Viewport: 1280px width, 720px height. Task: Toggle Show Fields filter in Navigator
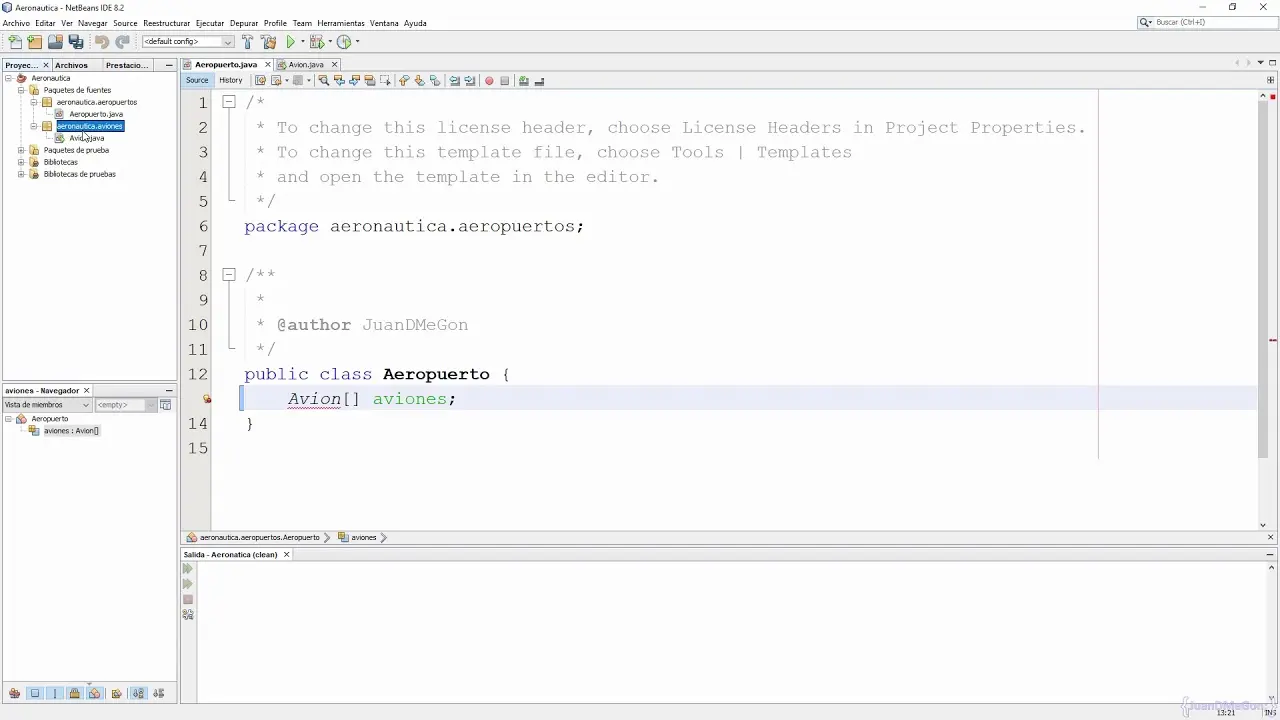(x=35, y=693)
